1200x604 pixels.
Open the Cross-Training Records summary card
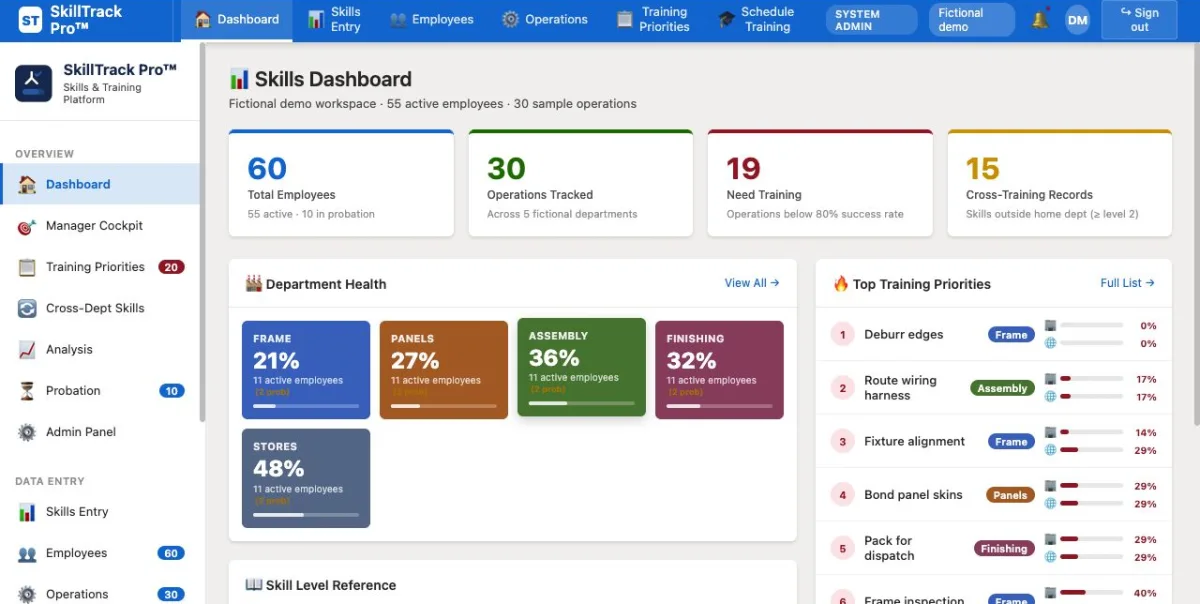coord(1060,183)
